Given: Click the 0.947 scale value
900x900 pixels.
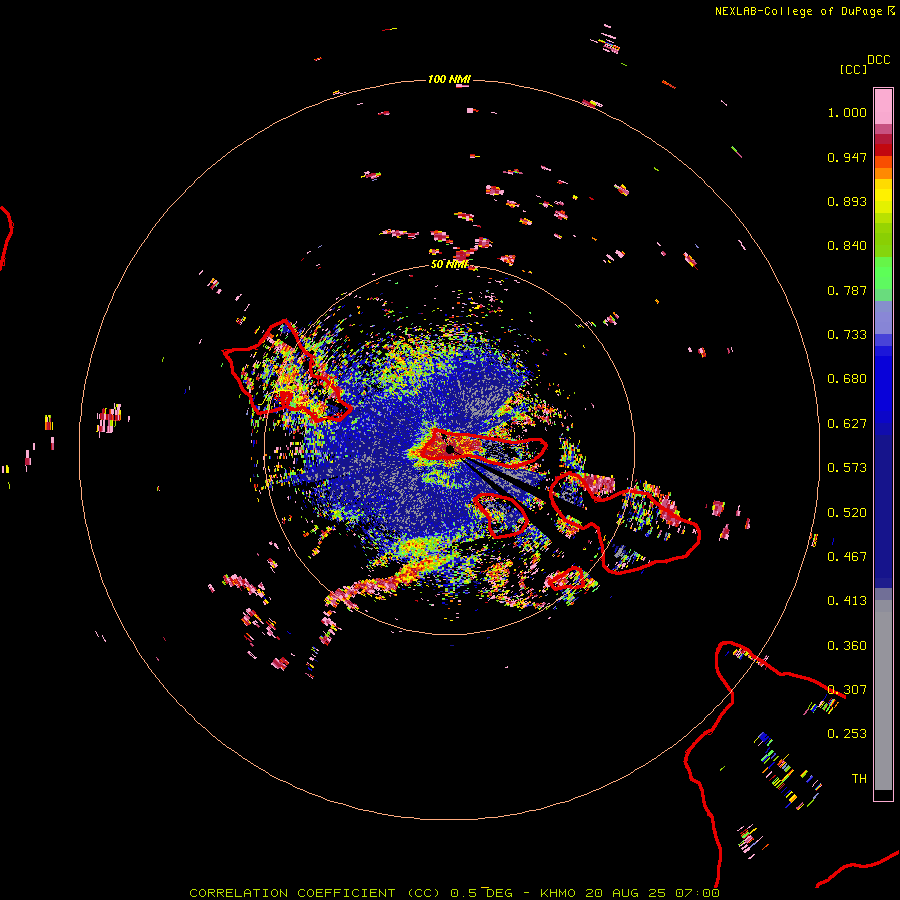Looking at the screenshot, I should point(847,157).
